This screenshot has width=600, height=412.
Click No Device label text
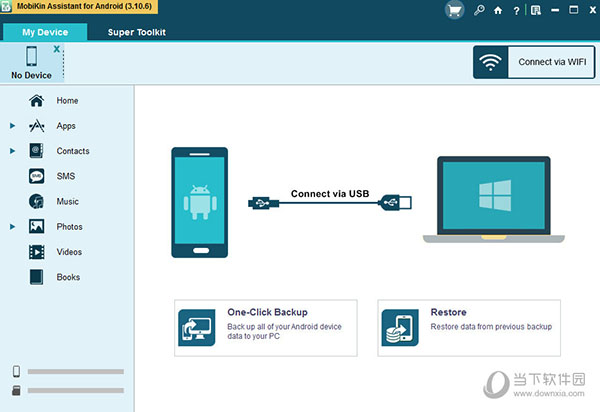(x=31, y=75)
